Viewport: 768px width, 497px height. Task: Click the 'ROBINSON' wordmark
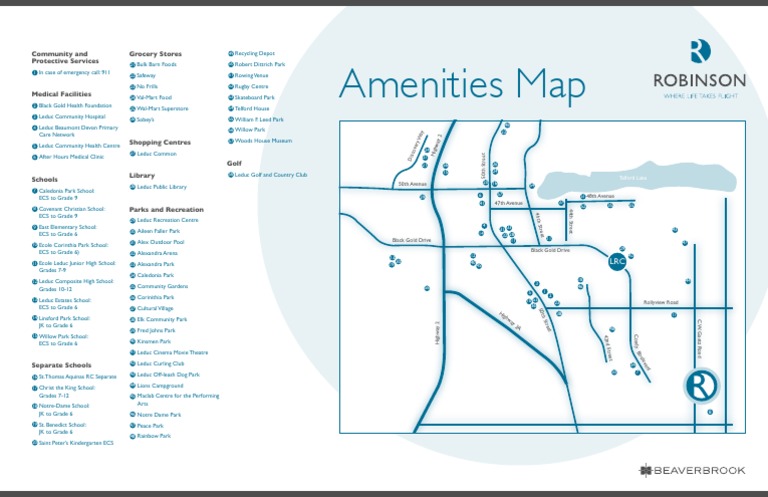pyautogui.click(x=700, y=80)
